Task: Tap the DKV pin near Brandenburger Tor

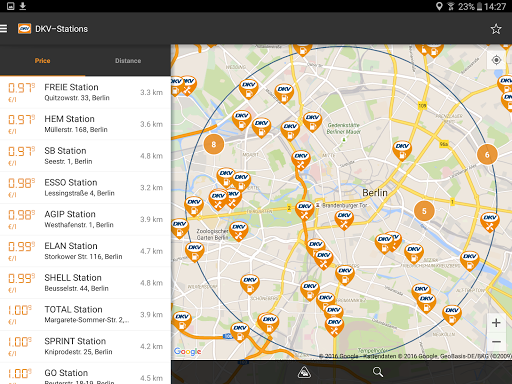Action: point(305,210)
